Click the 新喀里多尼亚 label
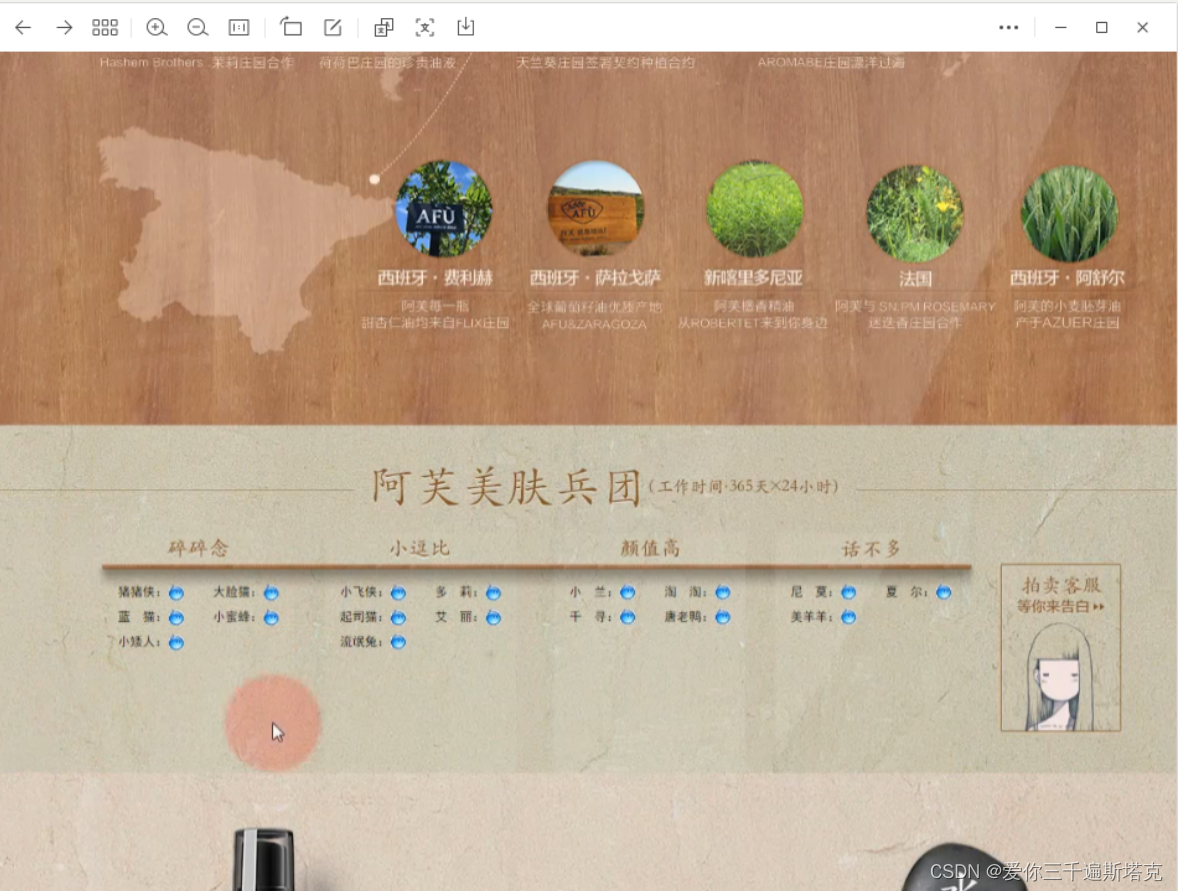The width and height of the screenshot is (1178, 891). coord(753,278)
